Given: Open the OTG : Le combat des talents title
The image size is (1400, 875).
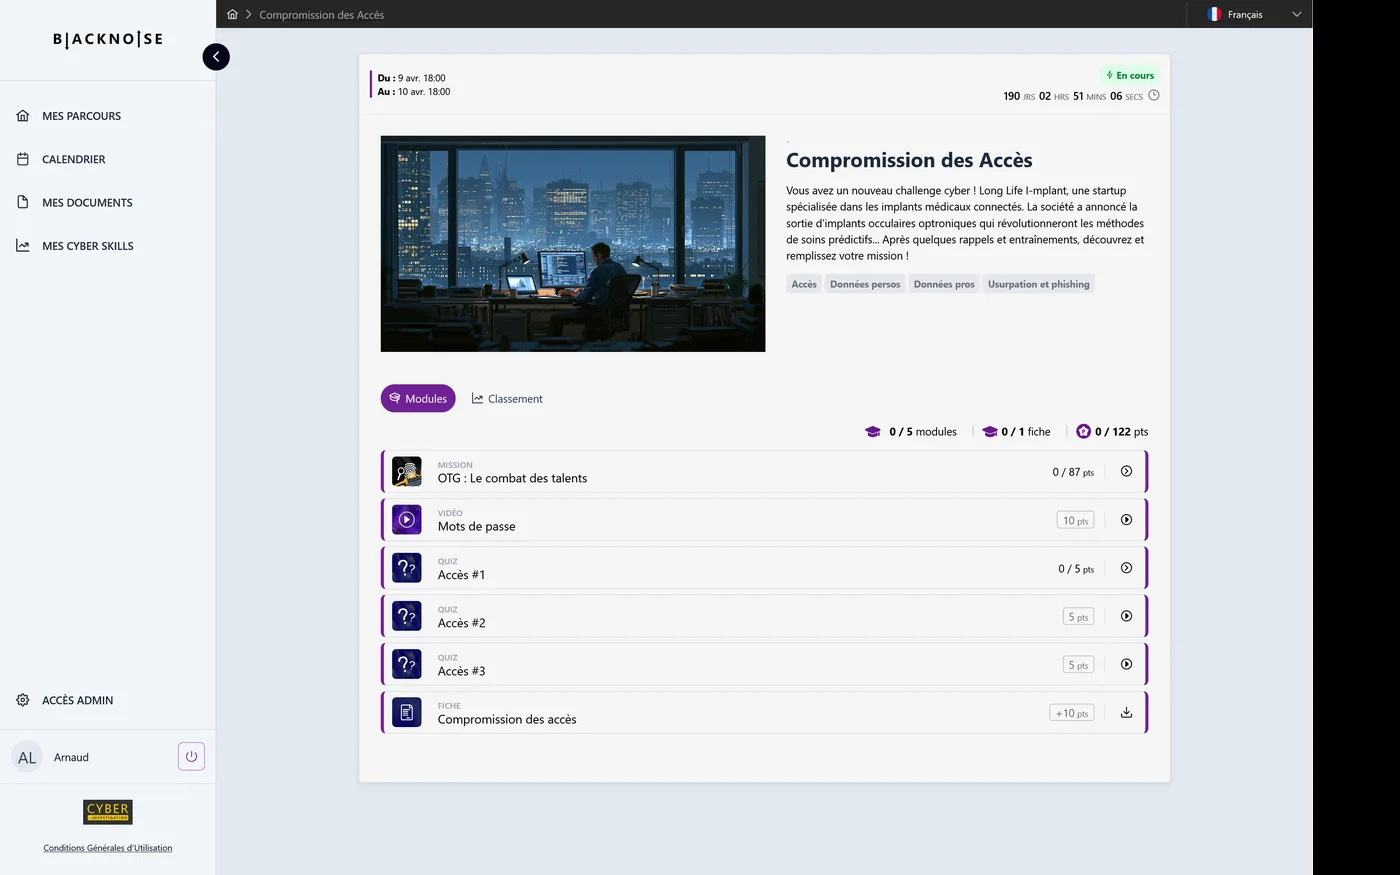Looking at the screenshot, I should point(512,478).
